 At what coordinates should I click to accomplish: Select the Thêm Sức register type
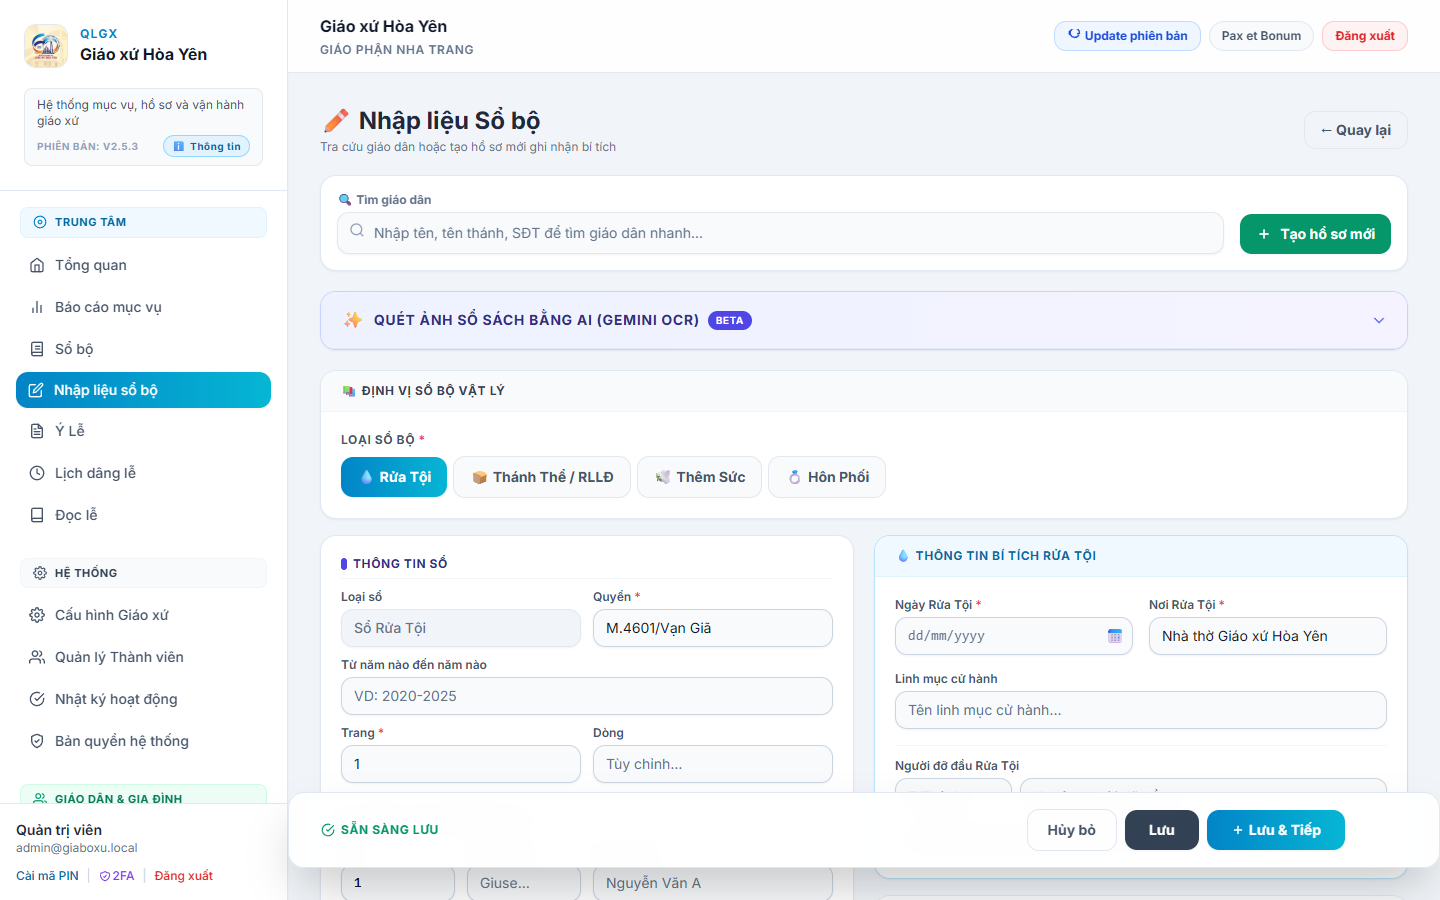pyautogui.click(x=699, y=477)
